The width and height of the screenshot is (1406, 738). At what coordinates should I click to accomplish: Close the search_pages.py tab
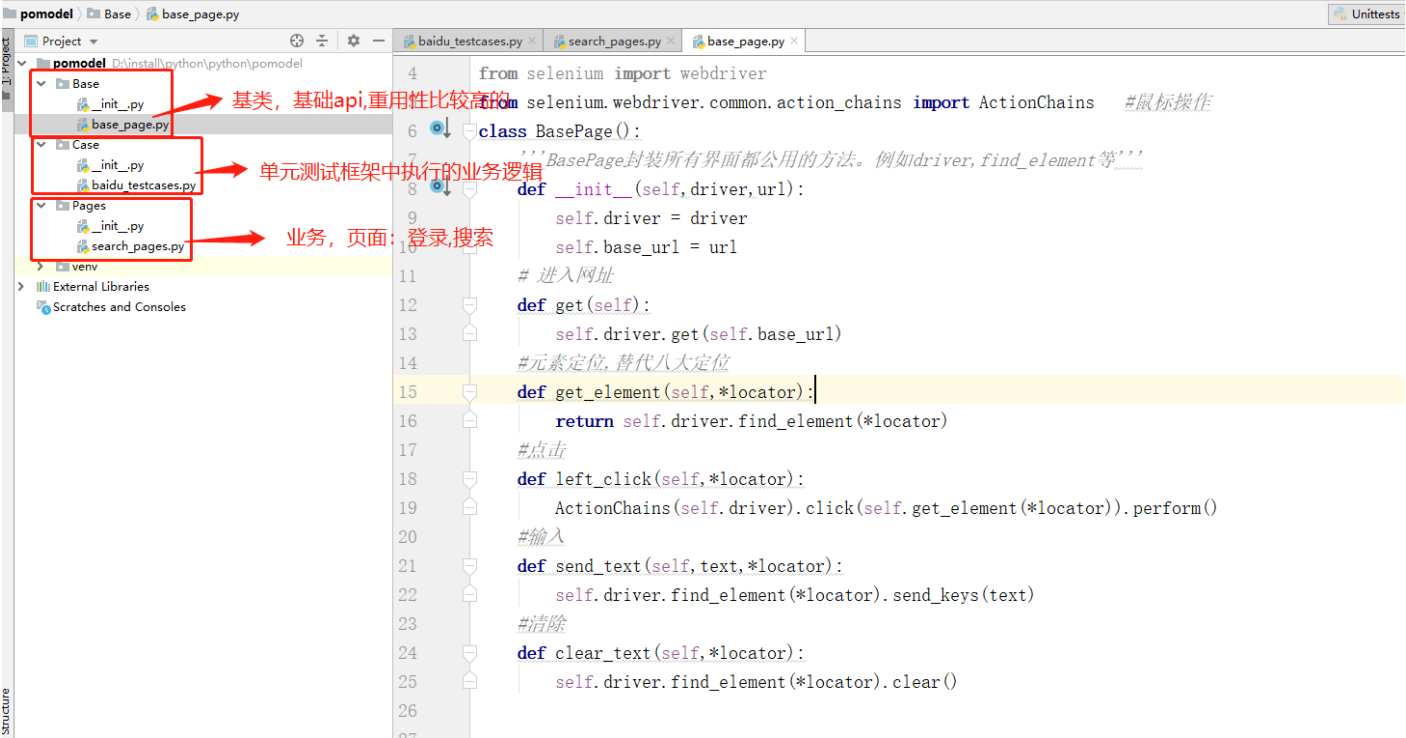click(x=670, y=41)
